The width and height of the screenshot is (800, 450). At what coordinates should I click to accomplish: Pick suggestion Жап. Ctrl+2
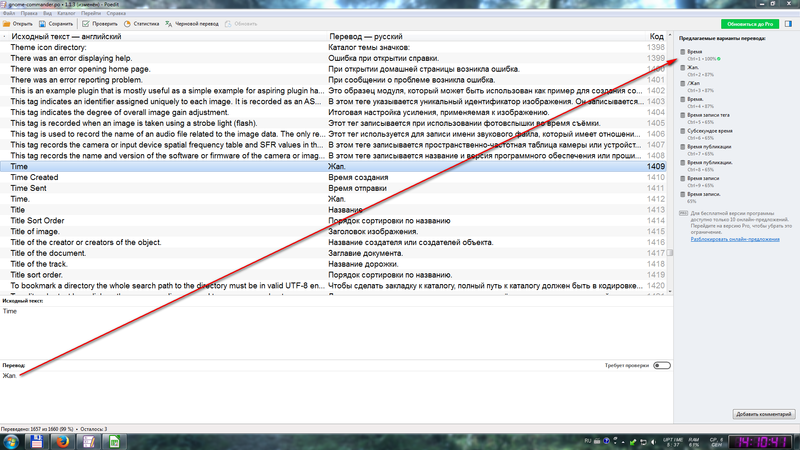tap(697, 70)
